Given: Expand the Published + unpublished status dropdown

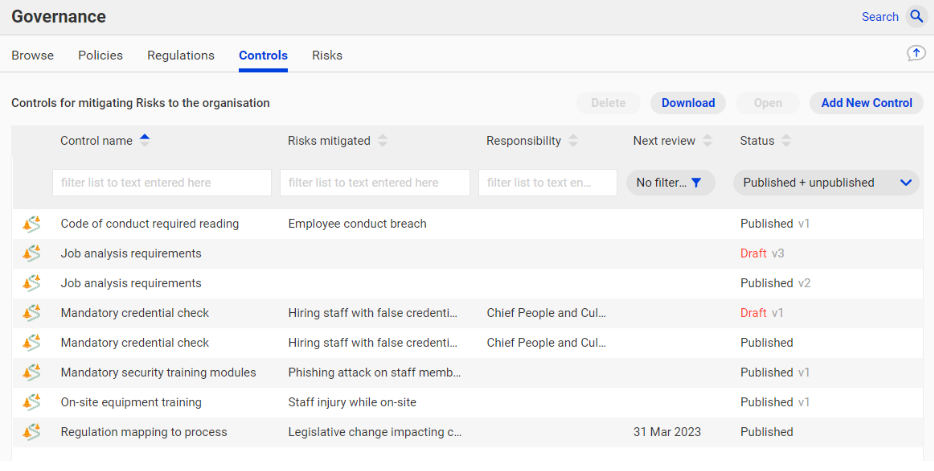Looking at the screenshot, I should [x=826, y=183].
